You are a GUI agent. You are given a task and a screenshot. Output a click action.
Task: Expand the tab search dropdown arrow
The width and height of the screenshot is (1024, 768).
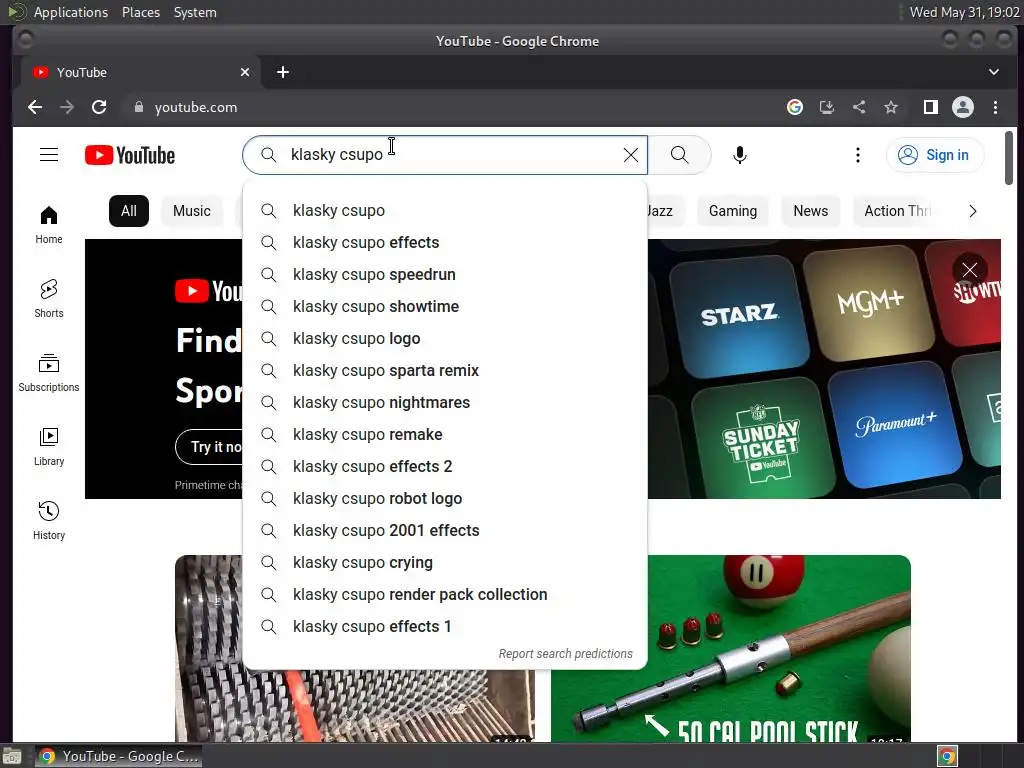994,72
